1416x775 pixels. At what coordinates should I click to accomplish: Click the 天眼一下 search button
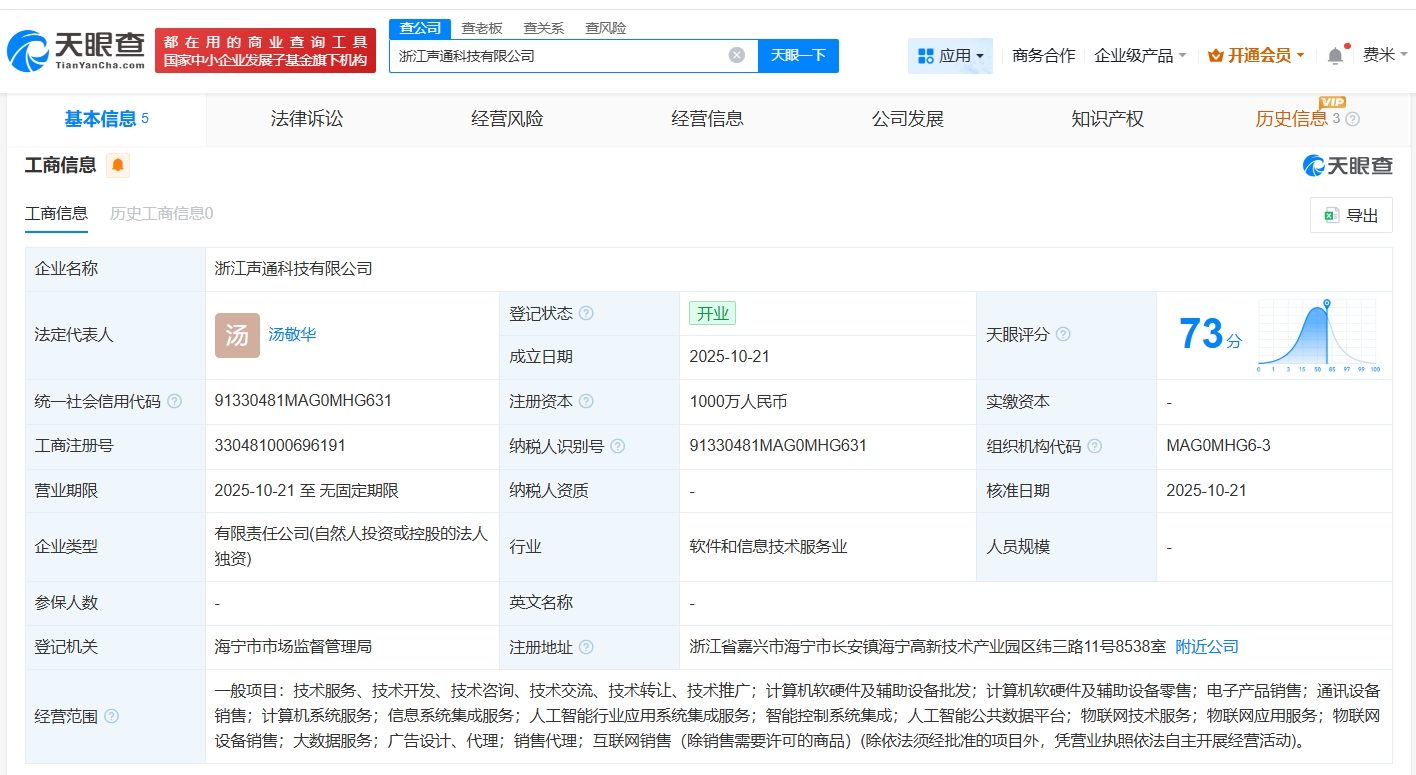click(x=799, y=55)
